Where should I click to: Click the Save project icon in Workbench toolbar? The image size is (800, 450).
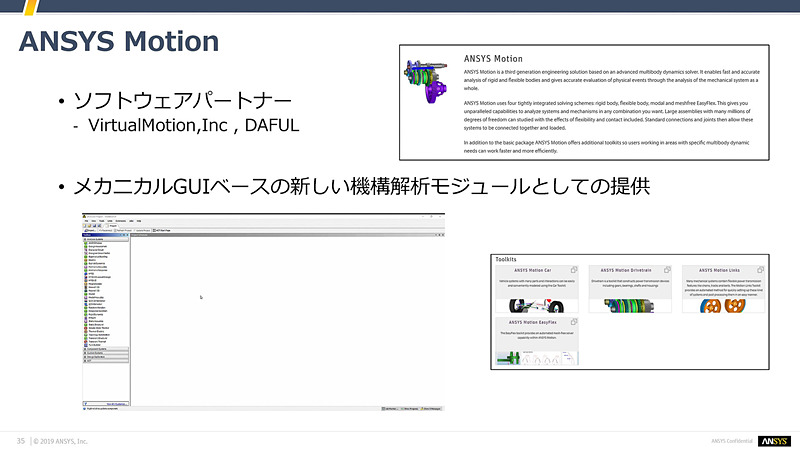94,226
